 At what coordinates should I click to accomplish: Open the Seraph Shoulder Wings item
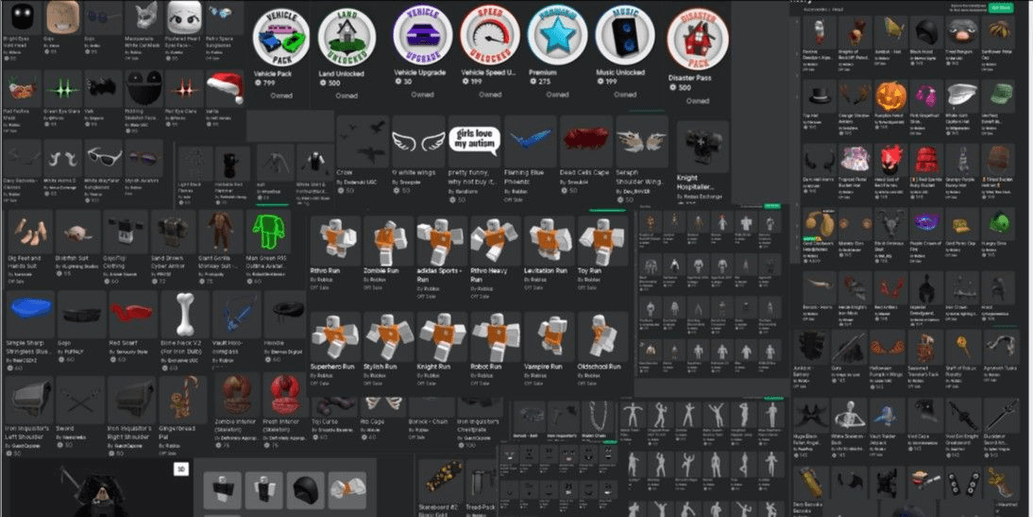point(642,142)
